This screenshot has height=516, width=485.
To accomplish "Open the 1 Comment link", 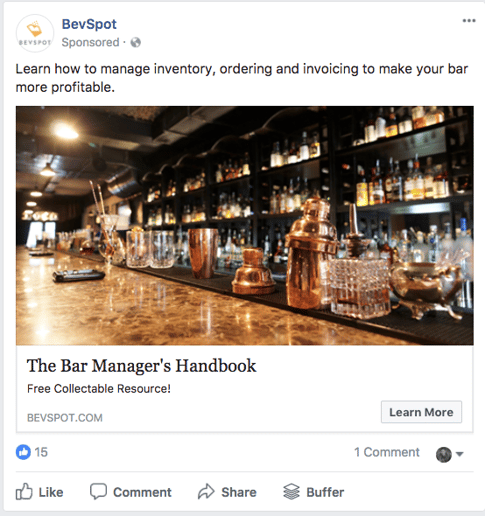I will coord(387,452).
